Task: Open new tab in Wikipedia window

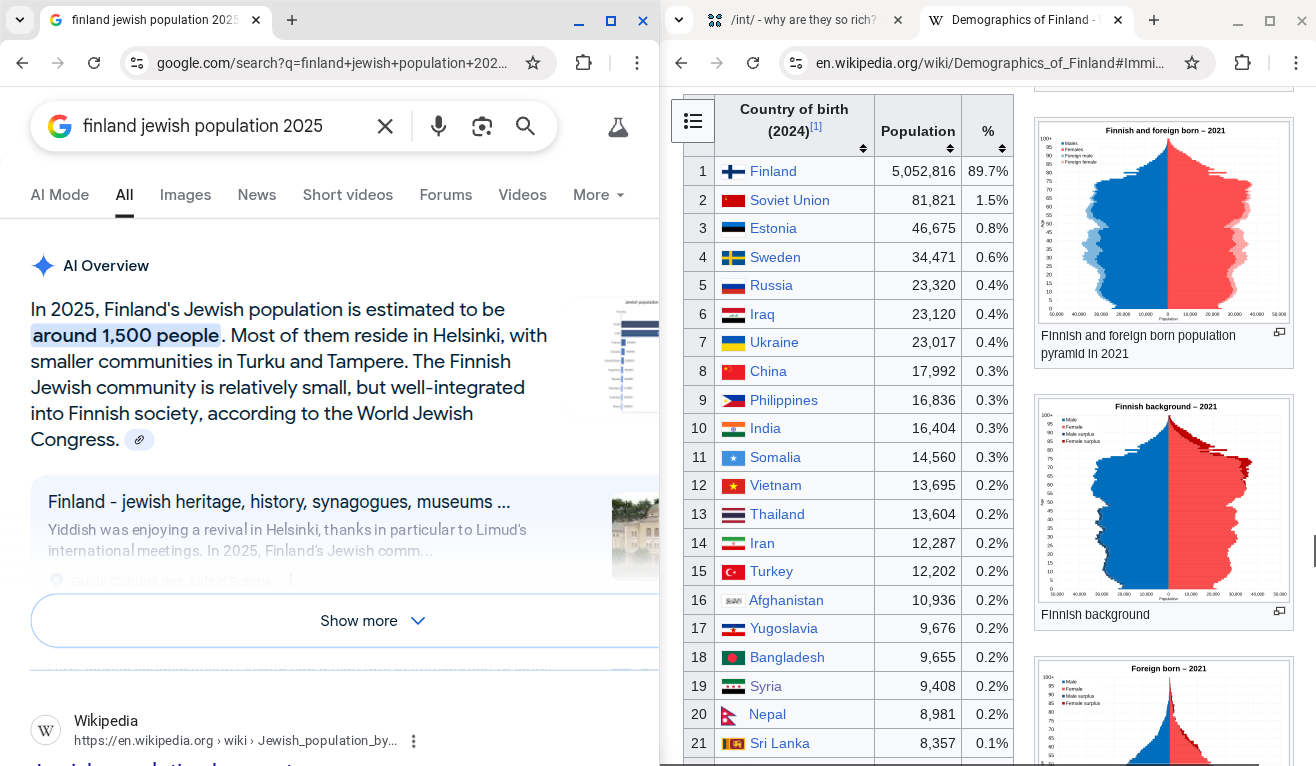Action: click(1153, 20)
